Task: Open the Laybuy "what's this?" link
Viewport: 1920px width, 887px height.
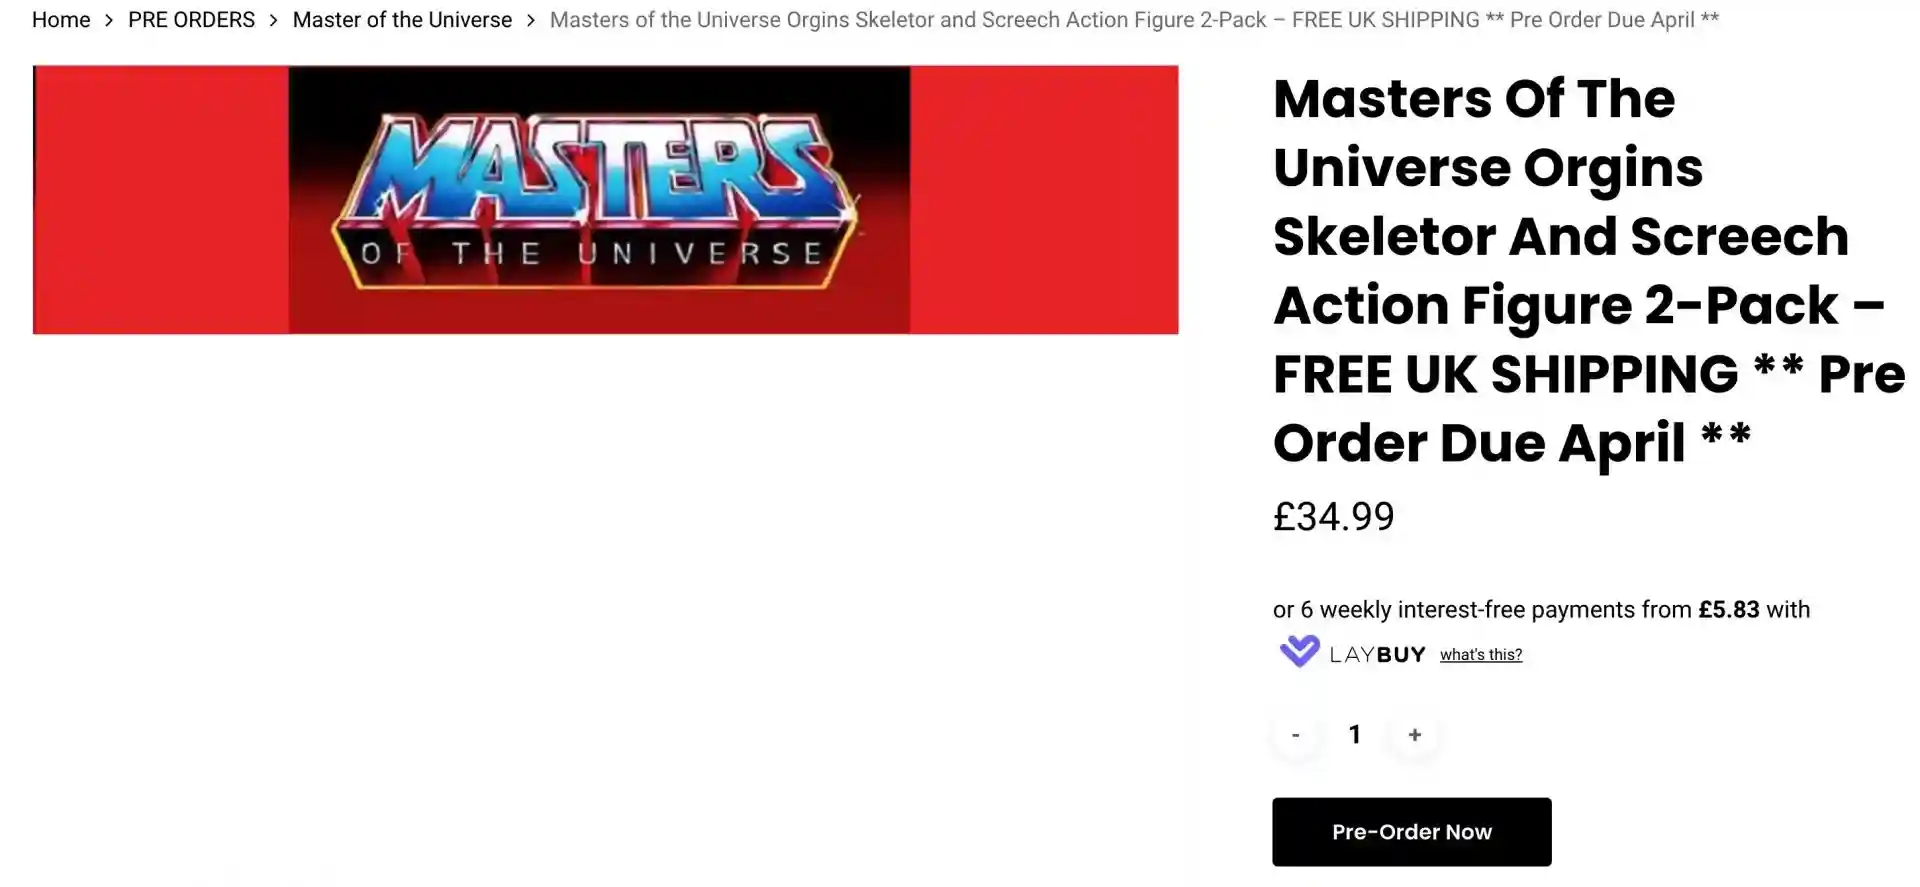Action: pyautogui.click(x=1480, y=655)
